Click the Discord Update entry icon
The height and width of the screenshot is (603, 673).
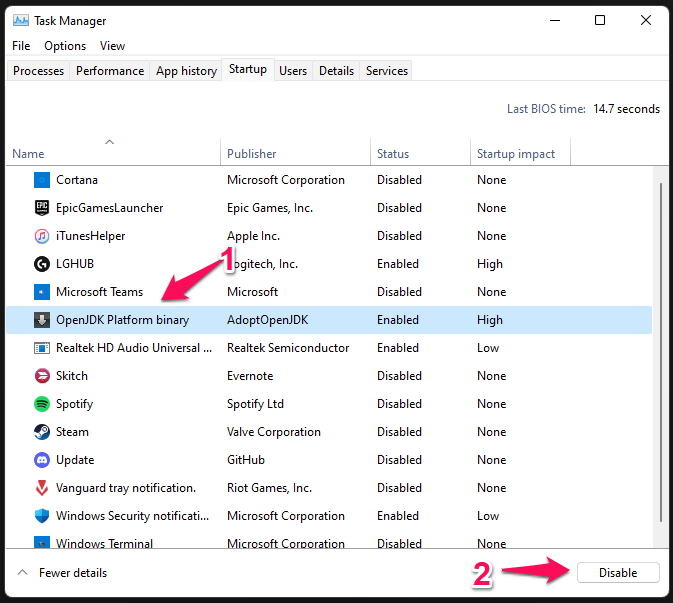click(x=42, y=460)
